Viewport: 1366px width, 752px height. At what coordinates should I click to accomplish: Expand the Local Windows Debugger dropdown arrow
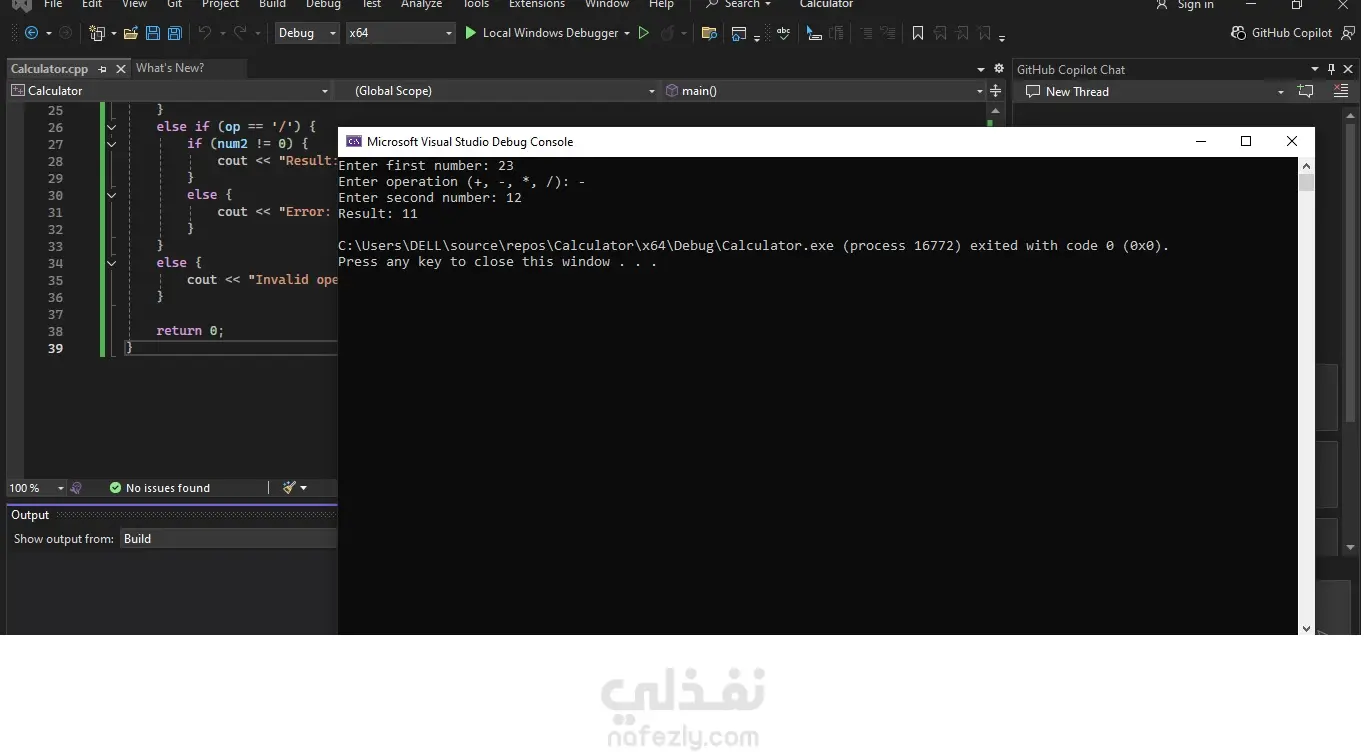(627, 33)
